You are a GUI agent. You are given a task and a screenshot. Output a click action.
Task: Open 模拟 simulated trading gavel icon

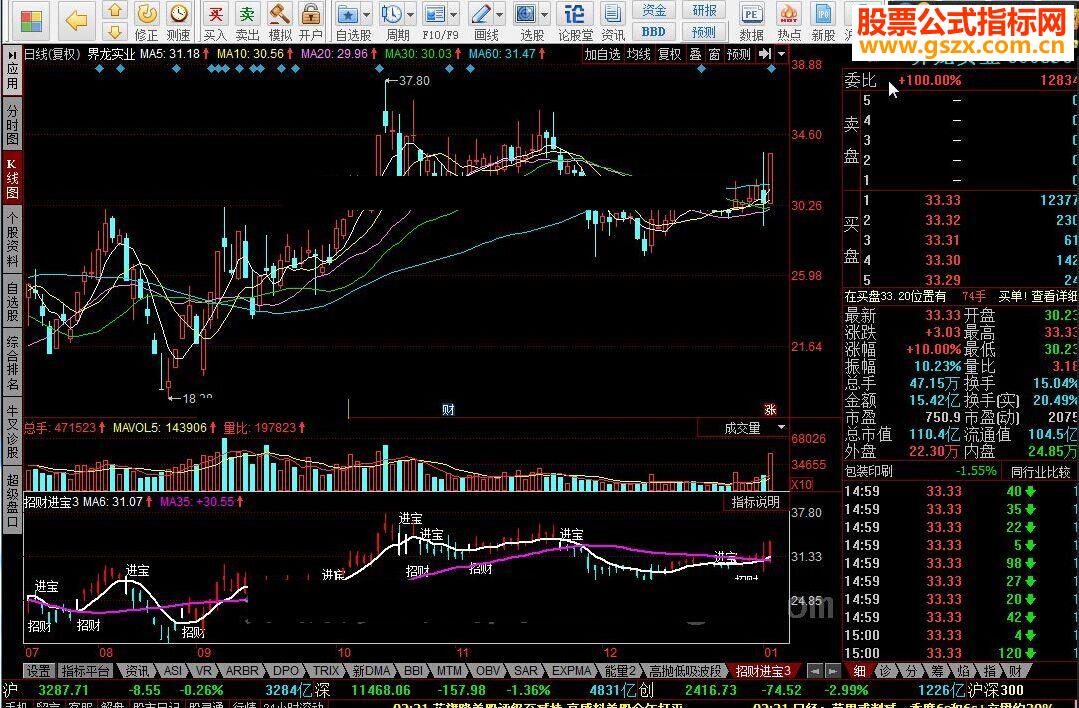click(x=279, y=21)
